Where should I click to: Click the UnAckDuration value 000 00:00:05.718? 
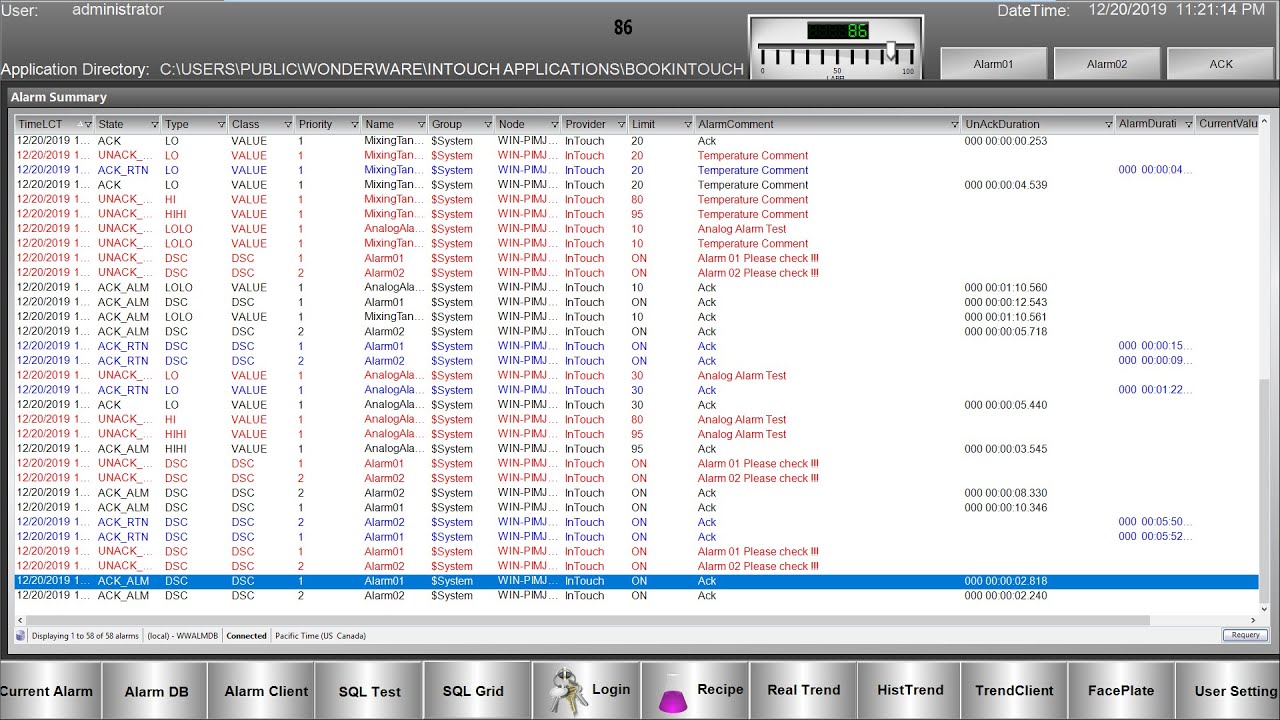(1005, 332)
